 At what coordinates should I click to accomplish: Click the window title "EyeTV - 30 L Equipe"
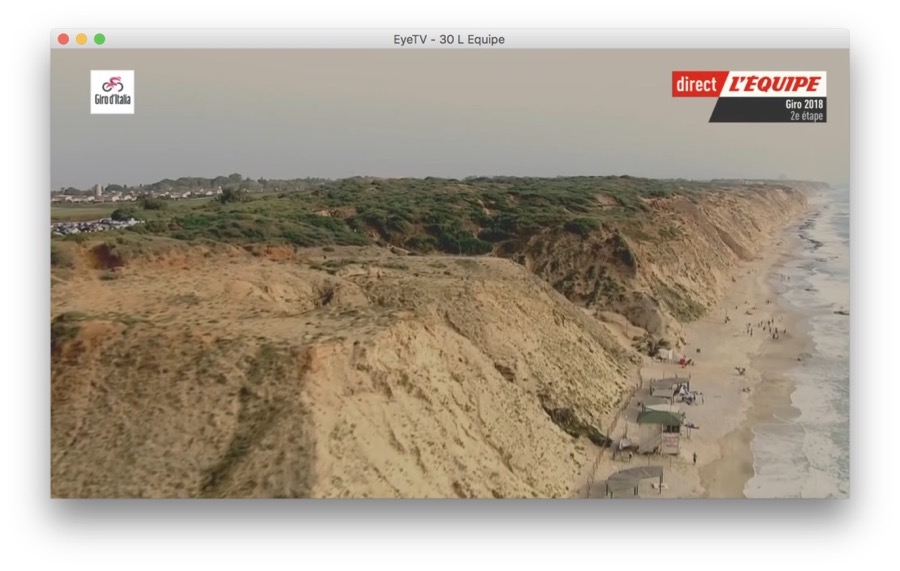tap(449, 39)
